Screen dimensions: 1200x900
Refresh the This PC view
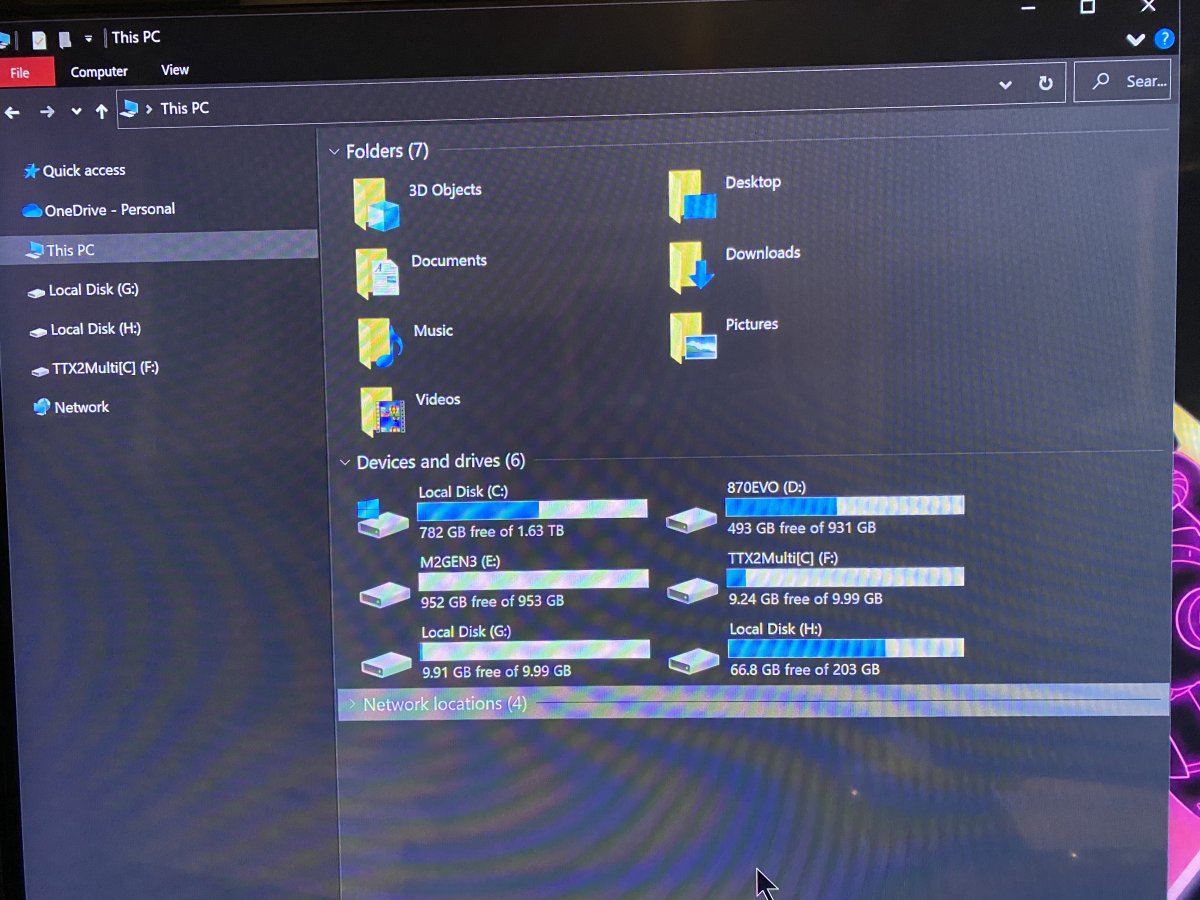[x=1045, y=84]
